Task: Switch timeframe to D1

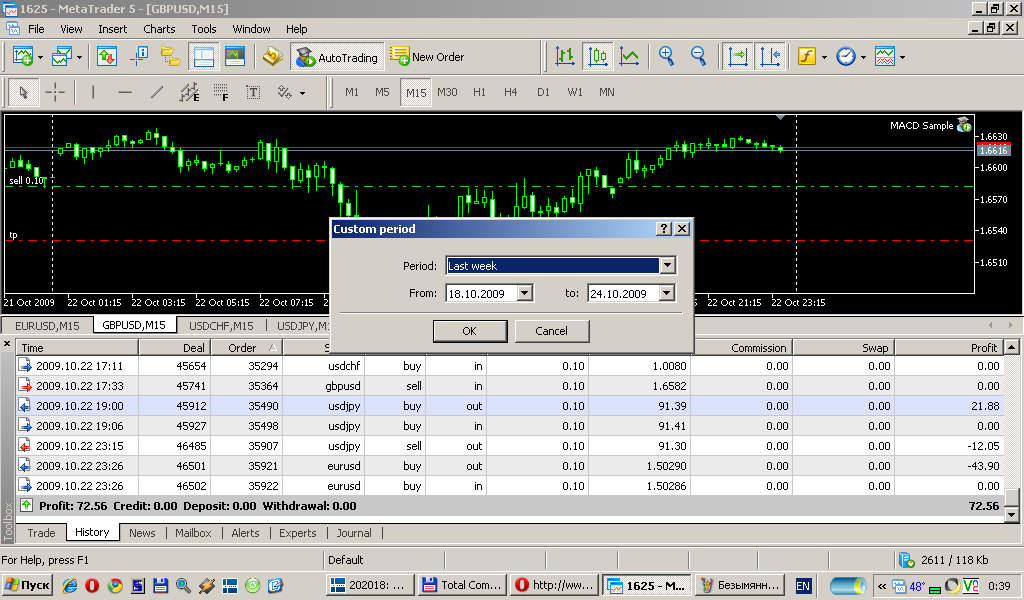Action: click(x=543, y=93)
